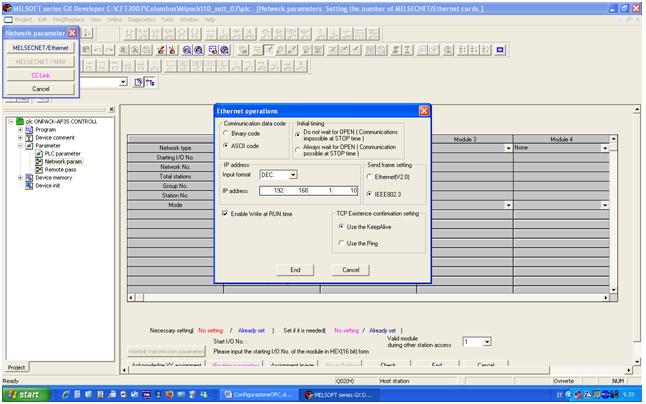Open the Input format DEC dropdown
The image size is (646, 404).
[293, 175]
